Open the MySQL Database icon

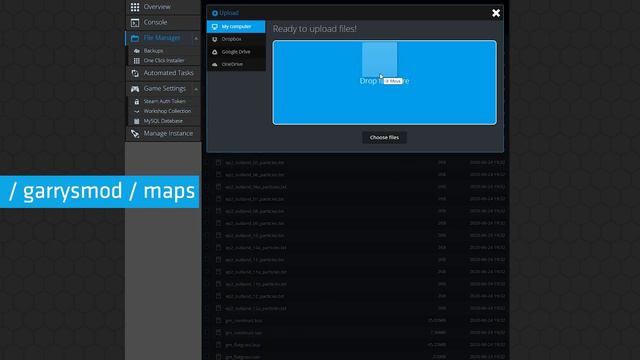[137, 121]
